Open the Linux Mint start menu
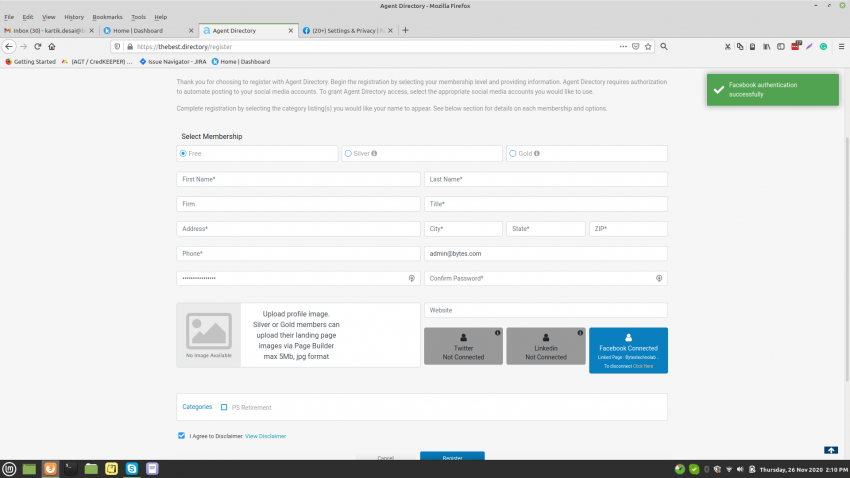 click(x=9, y=468)
